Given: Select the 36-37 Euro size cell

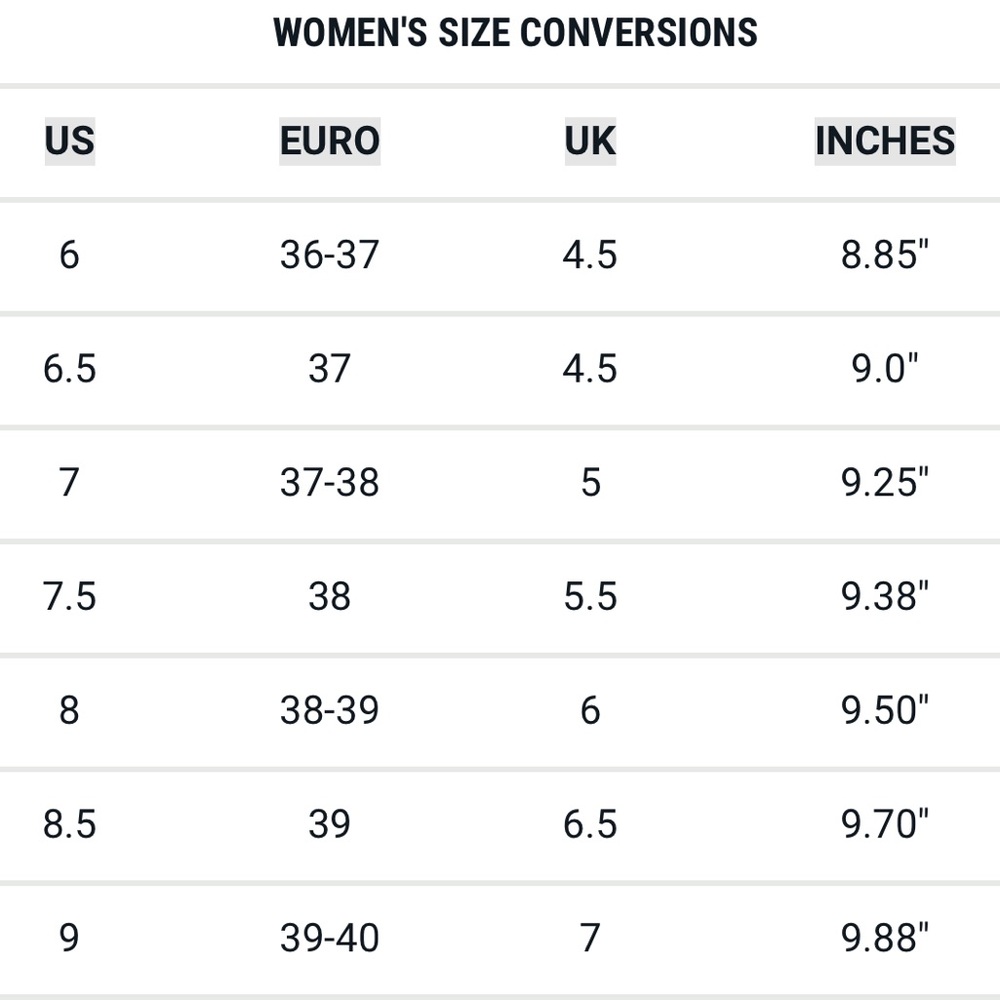Looking at the screenshot, I should [x=330, y=255].
